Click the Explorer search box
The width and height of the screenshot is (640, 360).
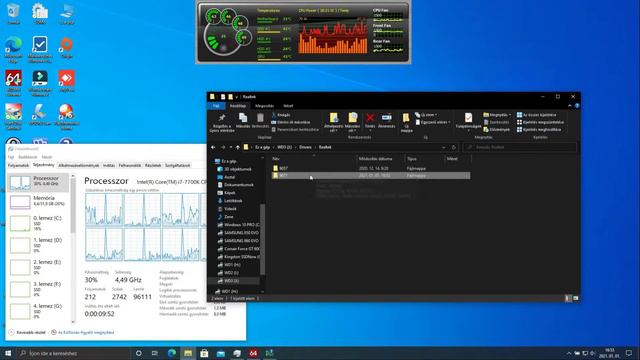tap(520, 147)
